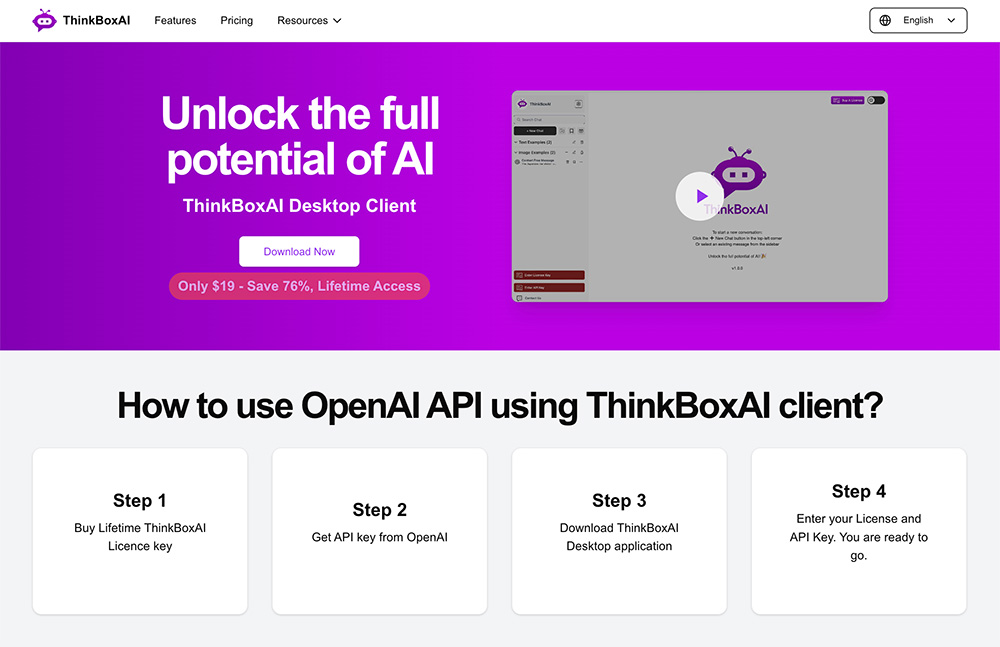Select the Step 2 card heading
Image resolution: width=1000 pixels, height=647 pixels.
click(379, 510)
